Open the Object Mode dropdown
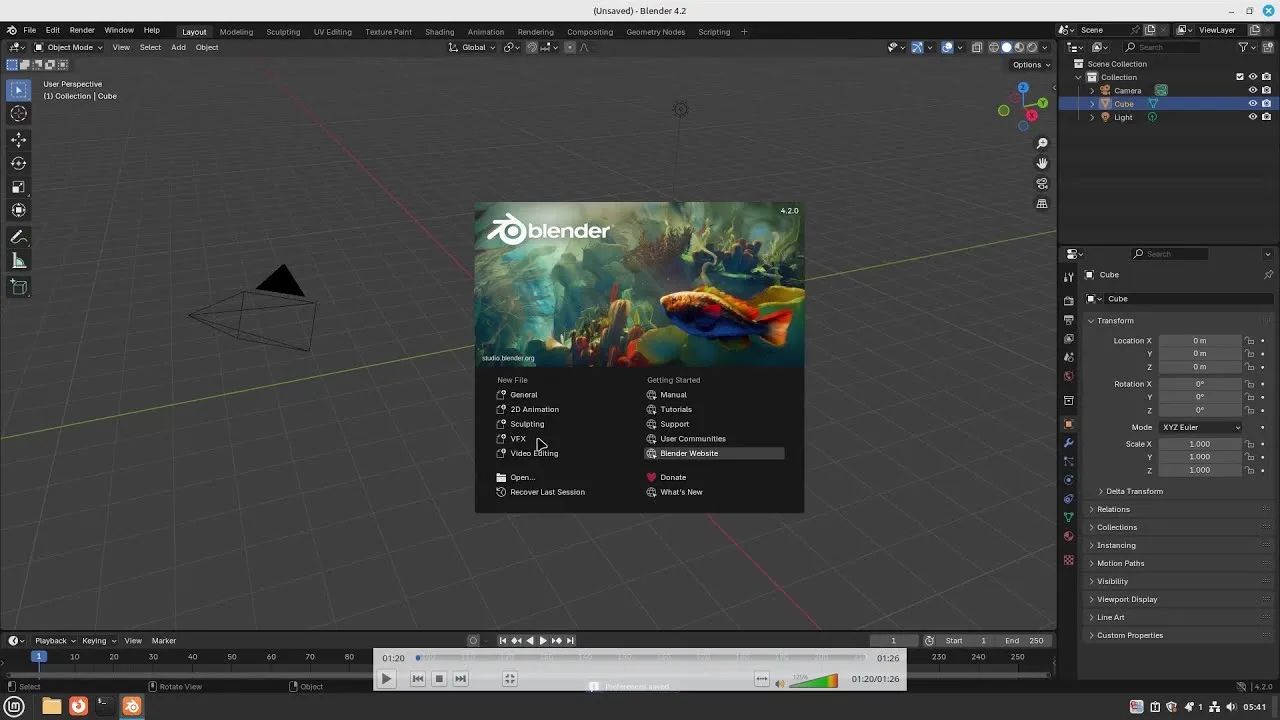Image resolution: width=1280 pixels, height=720 pixels. point(68,47)
